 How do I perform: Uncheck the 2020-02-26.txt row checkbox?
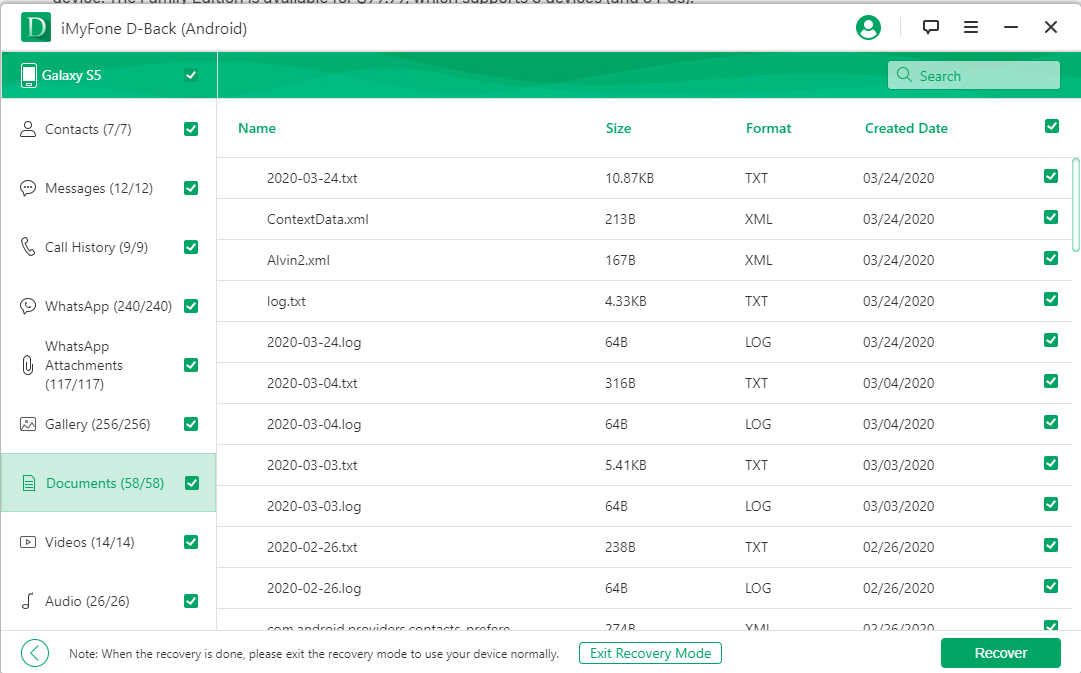click(1051, 545)
